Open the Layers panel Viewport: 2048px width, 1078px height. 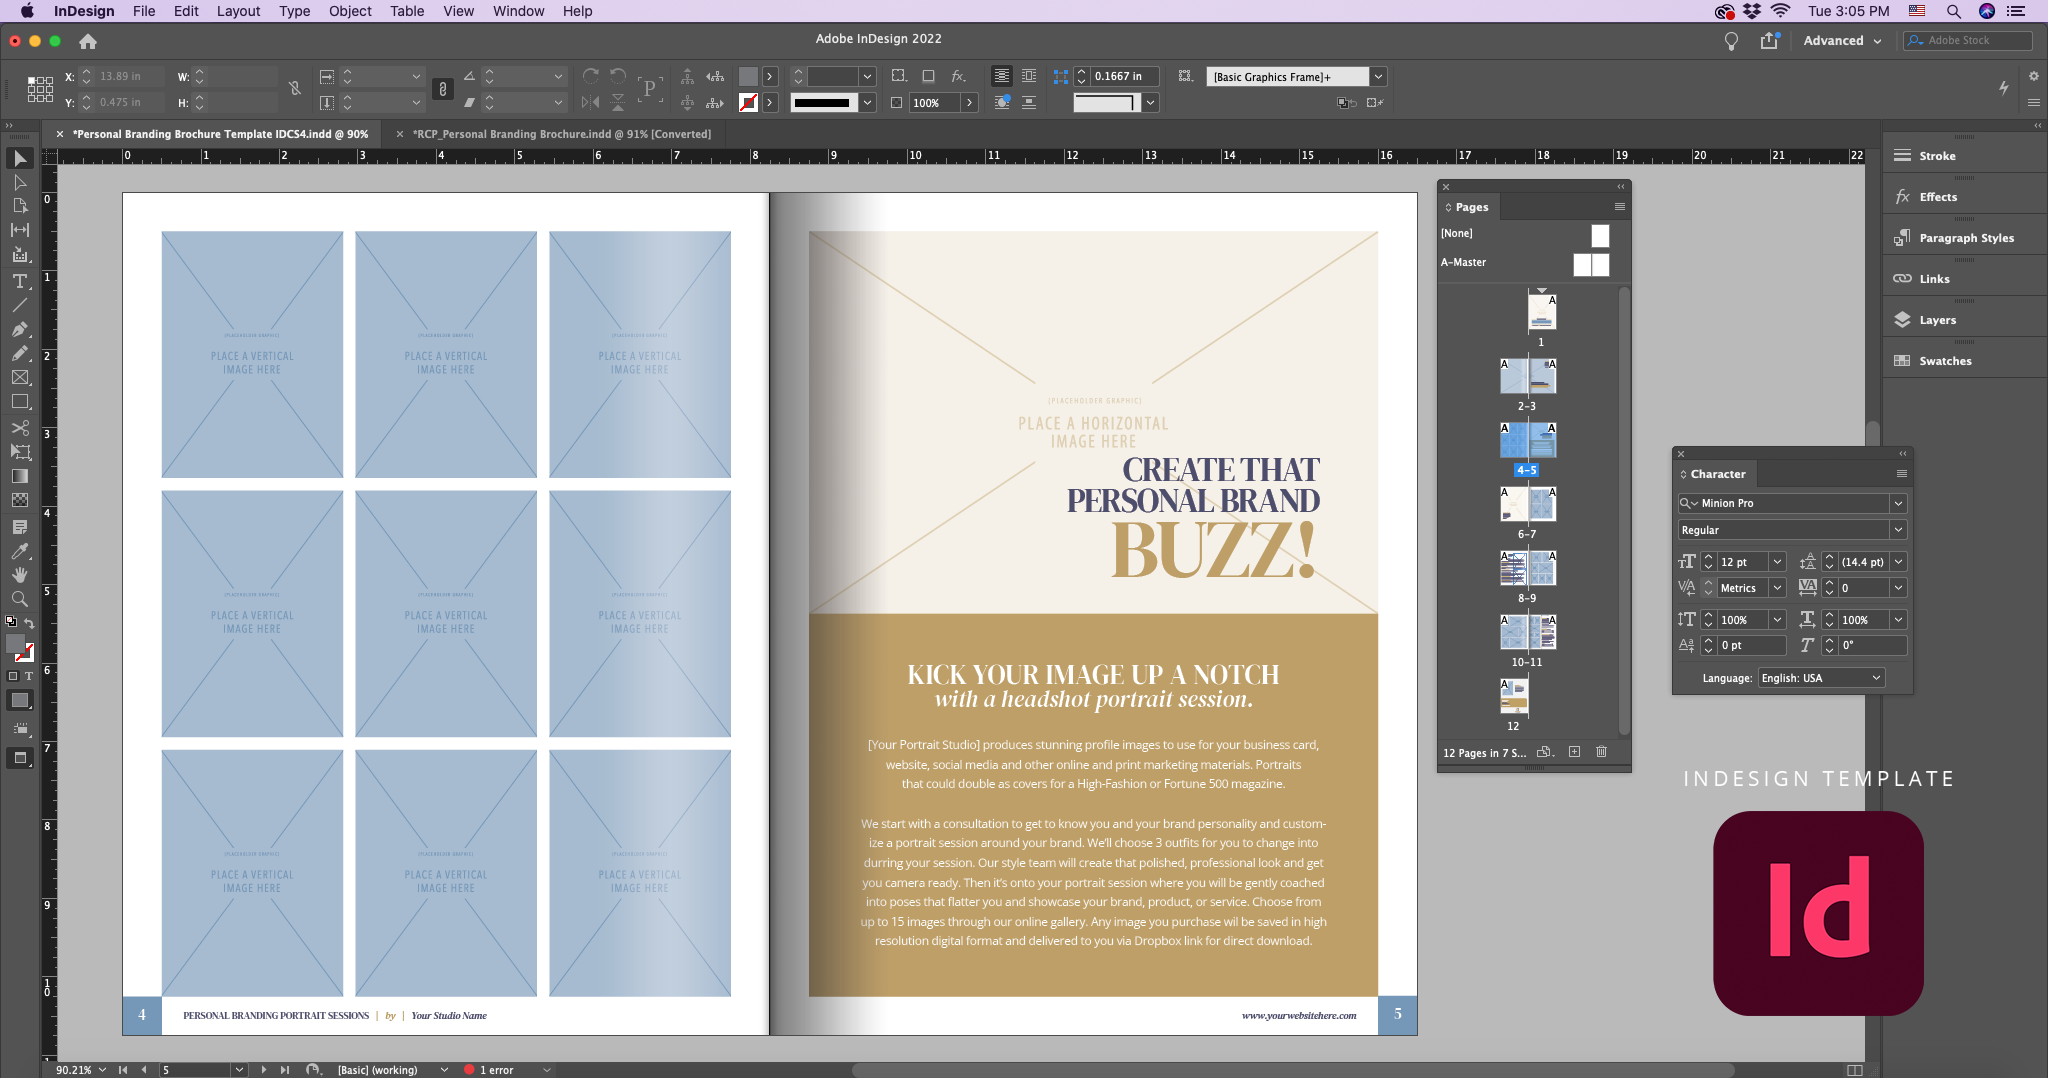coord(1938,319)
